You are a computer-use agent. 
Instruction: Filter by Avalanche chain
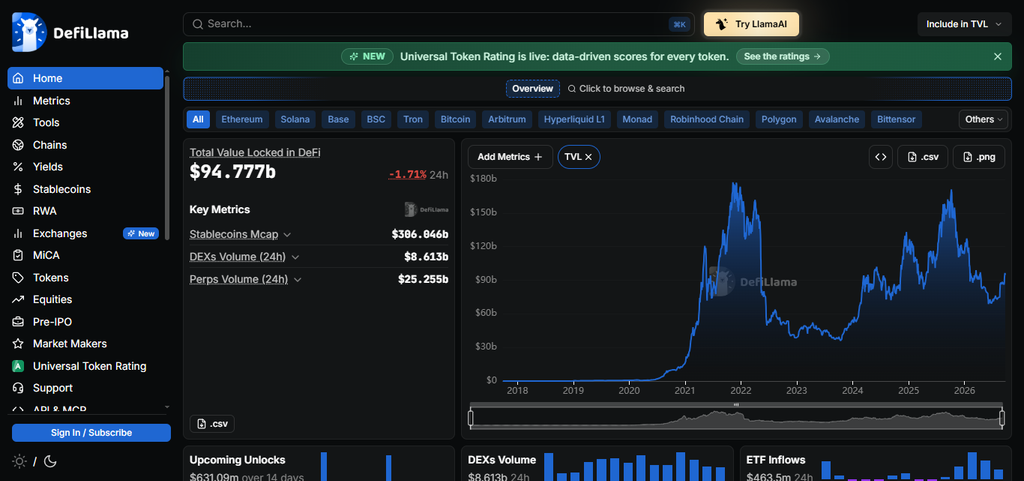click(837, 119)
